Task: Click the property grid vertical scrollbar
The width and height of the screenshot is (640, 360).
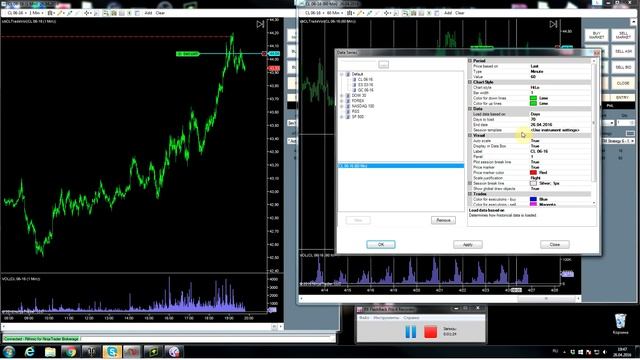Action: pyautogui.click(x=594, y=131)
